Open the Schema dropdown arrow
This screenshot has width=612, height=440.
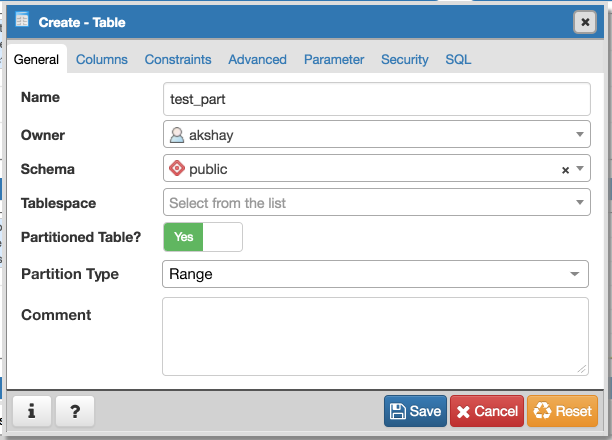click(580, 170)
